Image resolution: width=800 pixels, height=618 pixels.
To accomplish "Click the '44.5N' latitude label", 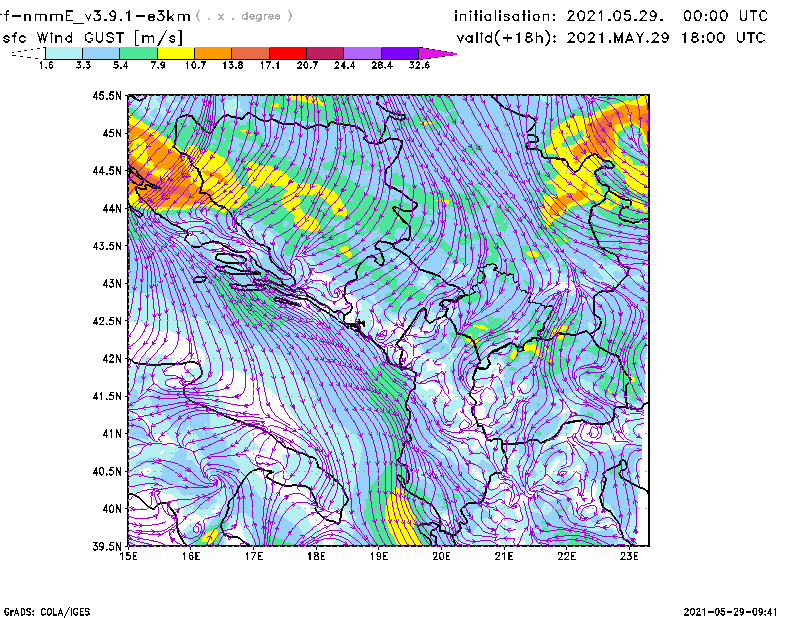I will pos(107,170).
